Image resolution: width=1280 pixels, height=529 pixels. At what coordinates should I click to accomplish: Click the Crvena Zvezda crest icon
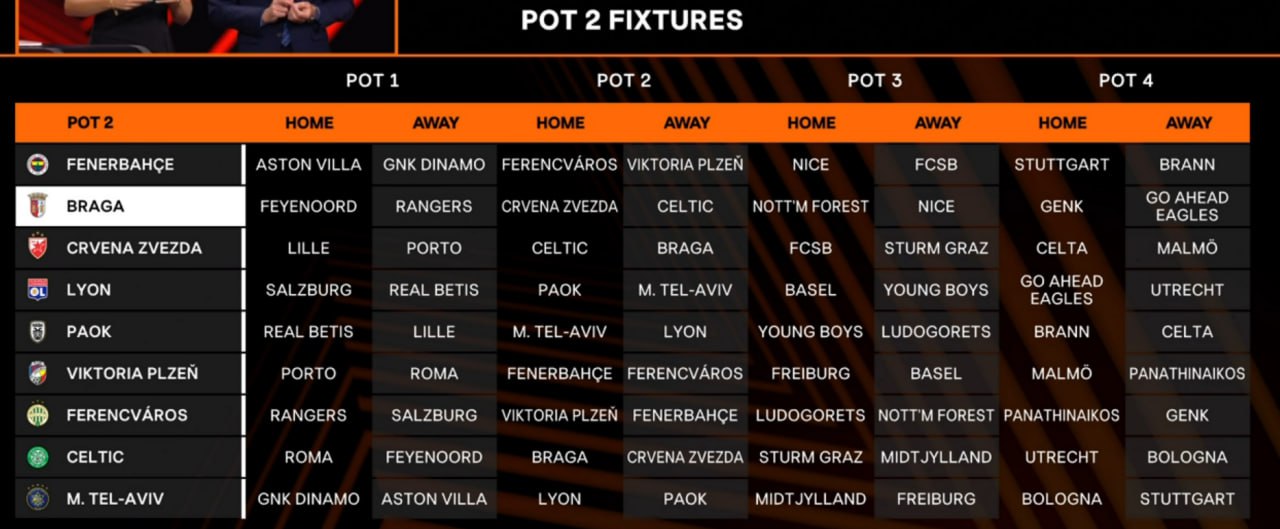point(38,248)
